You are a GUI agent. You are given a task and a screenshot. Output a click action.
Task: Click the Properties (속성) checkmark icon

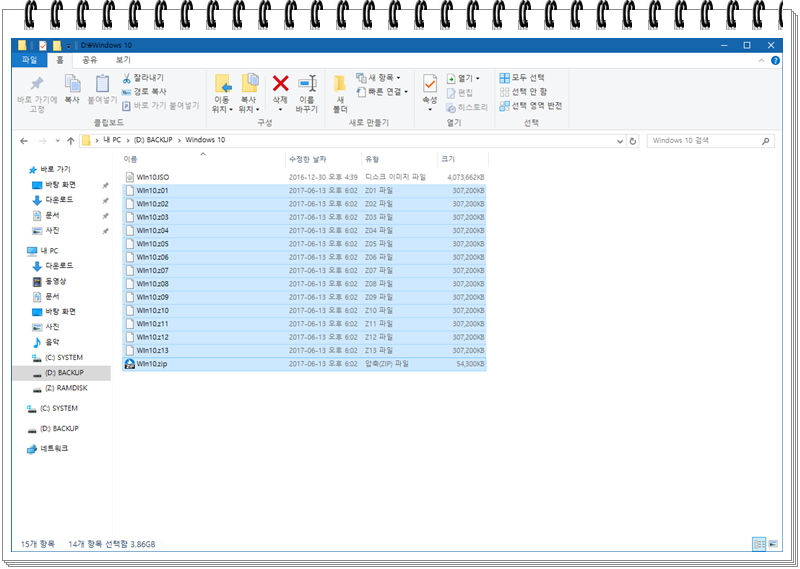point(430,84)
